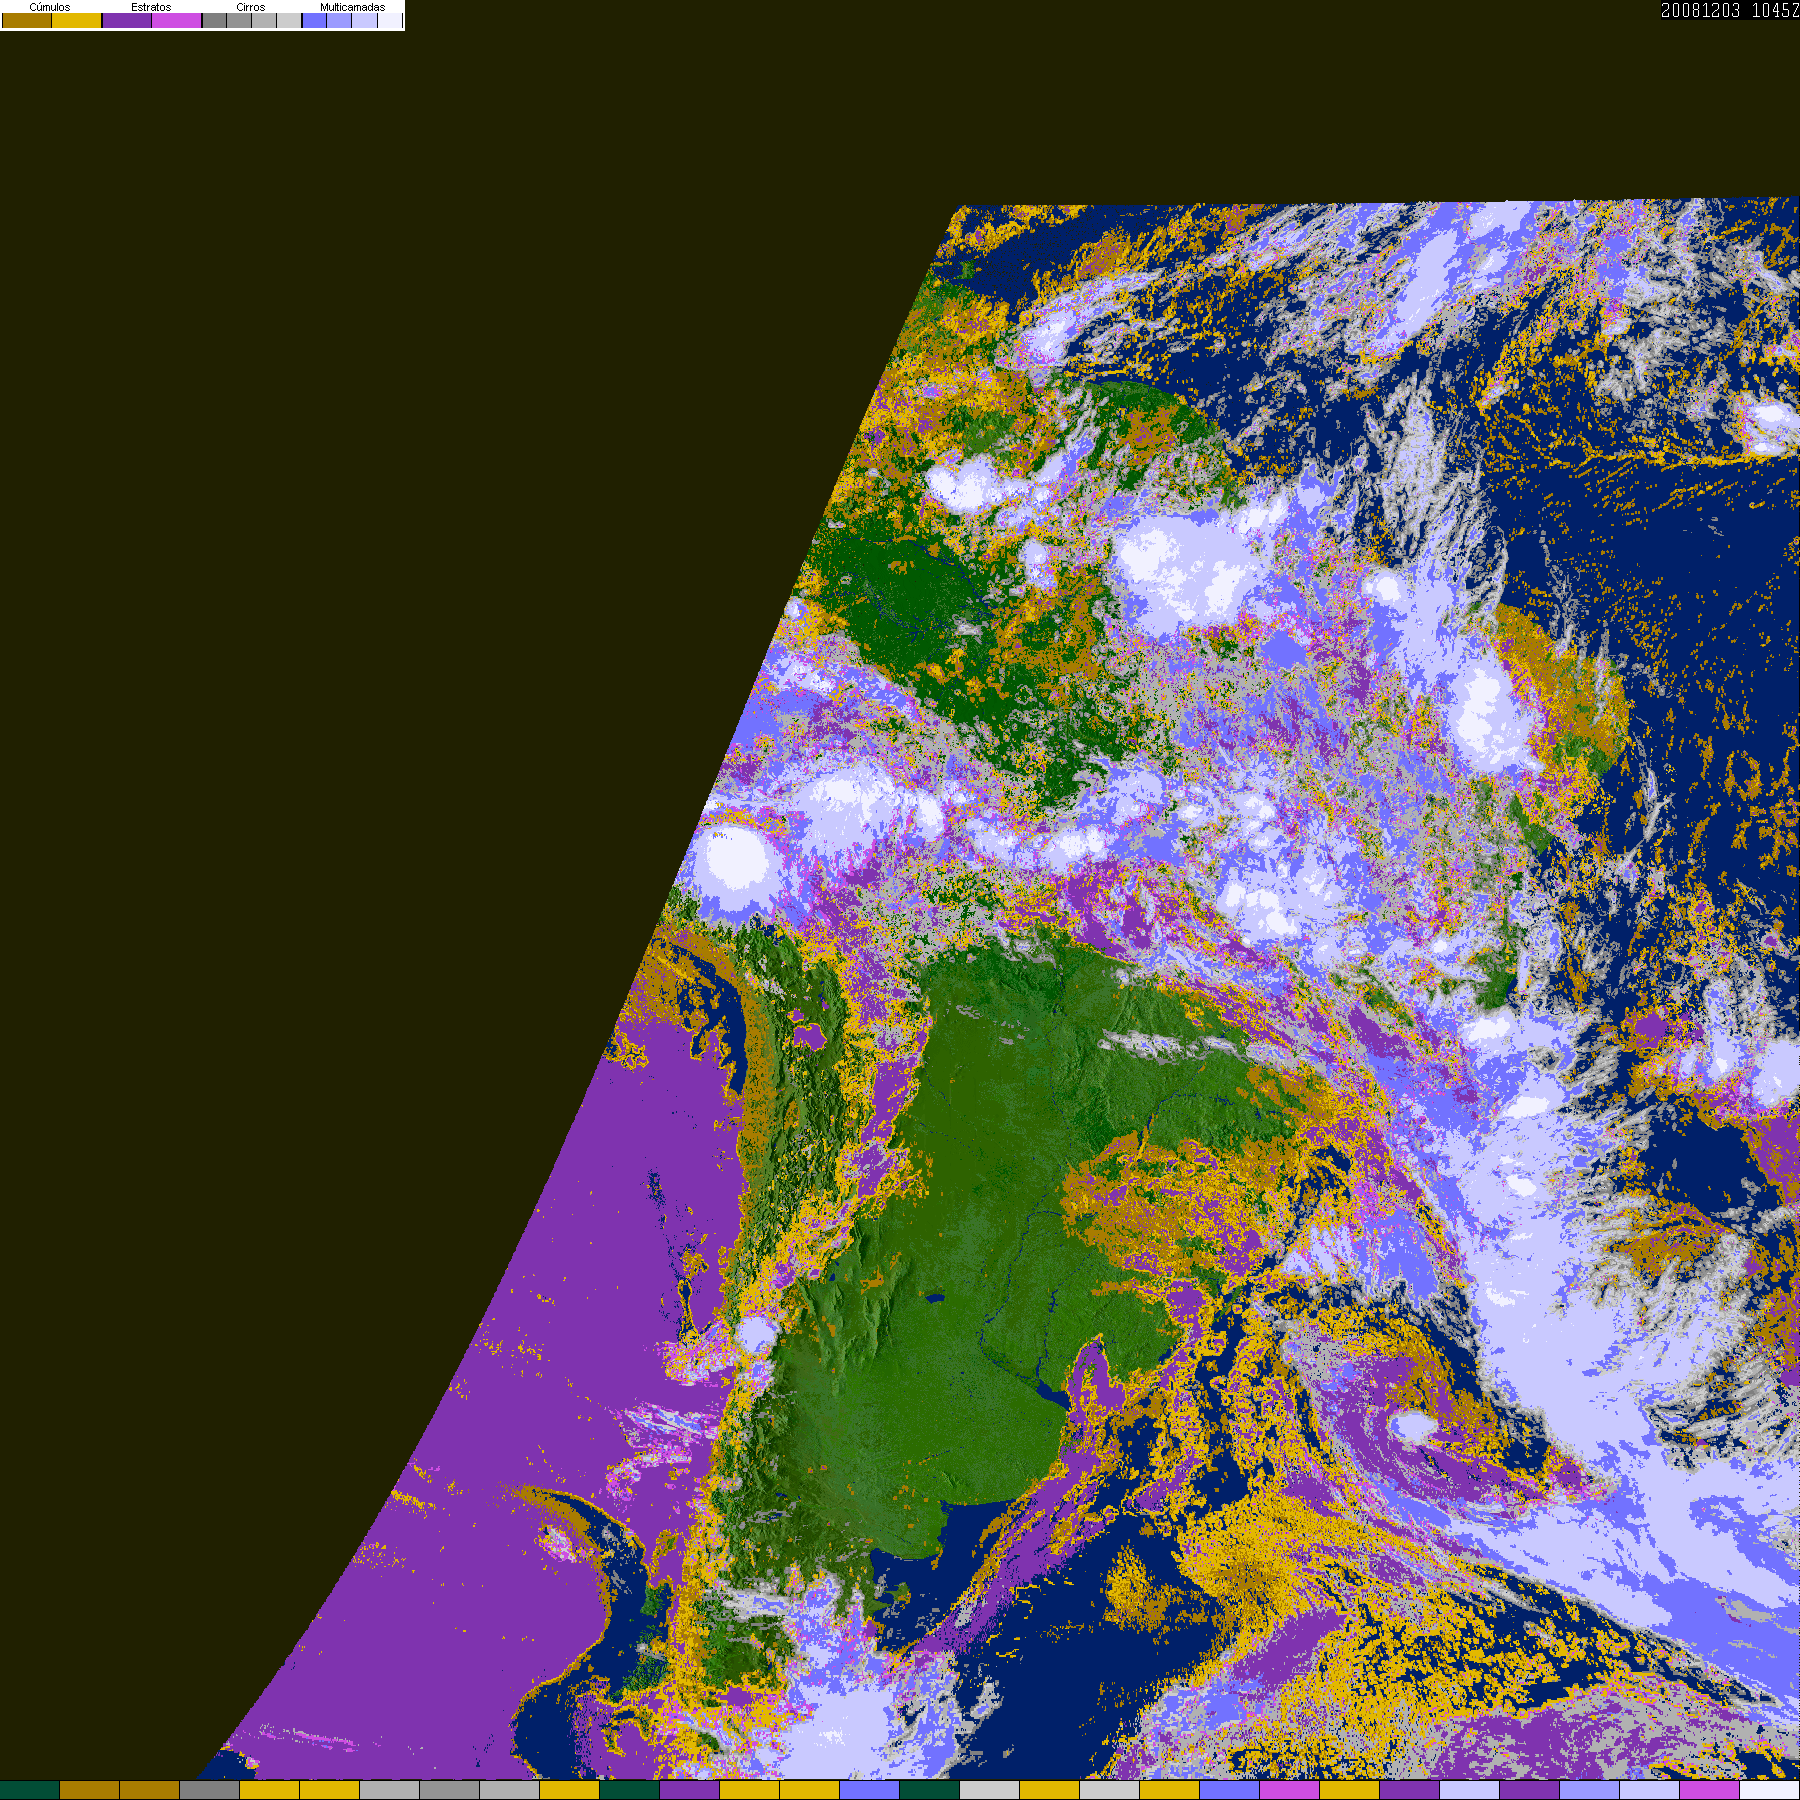Choose the light lavender Multicamadas swatch
This screenshot has height=1800, width=1800.
(x=364, y=20)
